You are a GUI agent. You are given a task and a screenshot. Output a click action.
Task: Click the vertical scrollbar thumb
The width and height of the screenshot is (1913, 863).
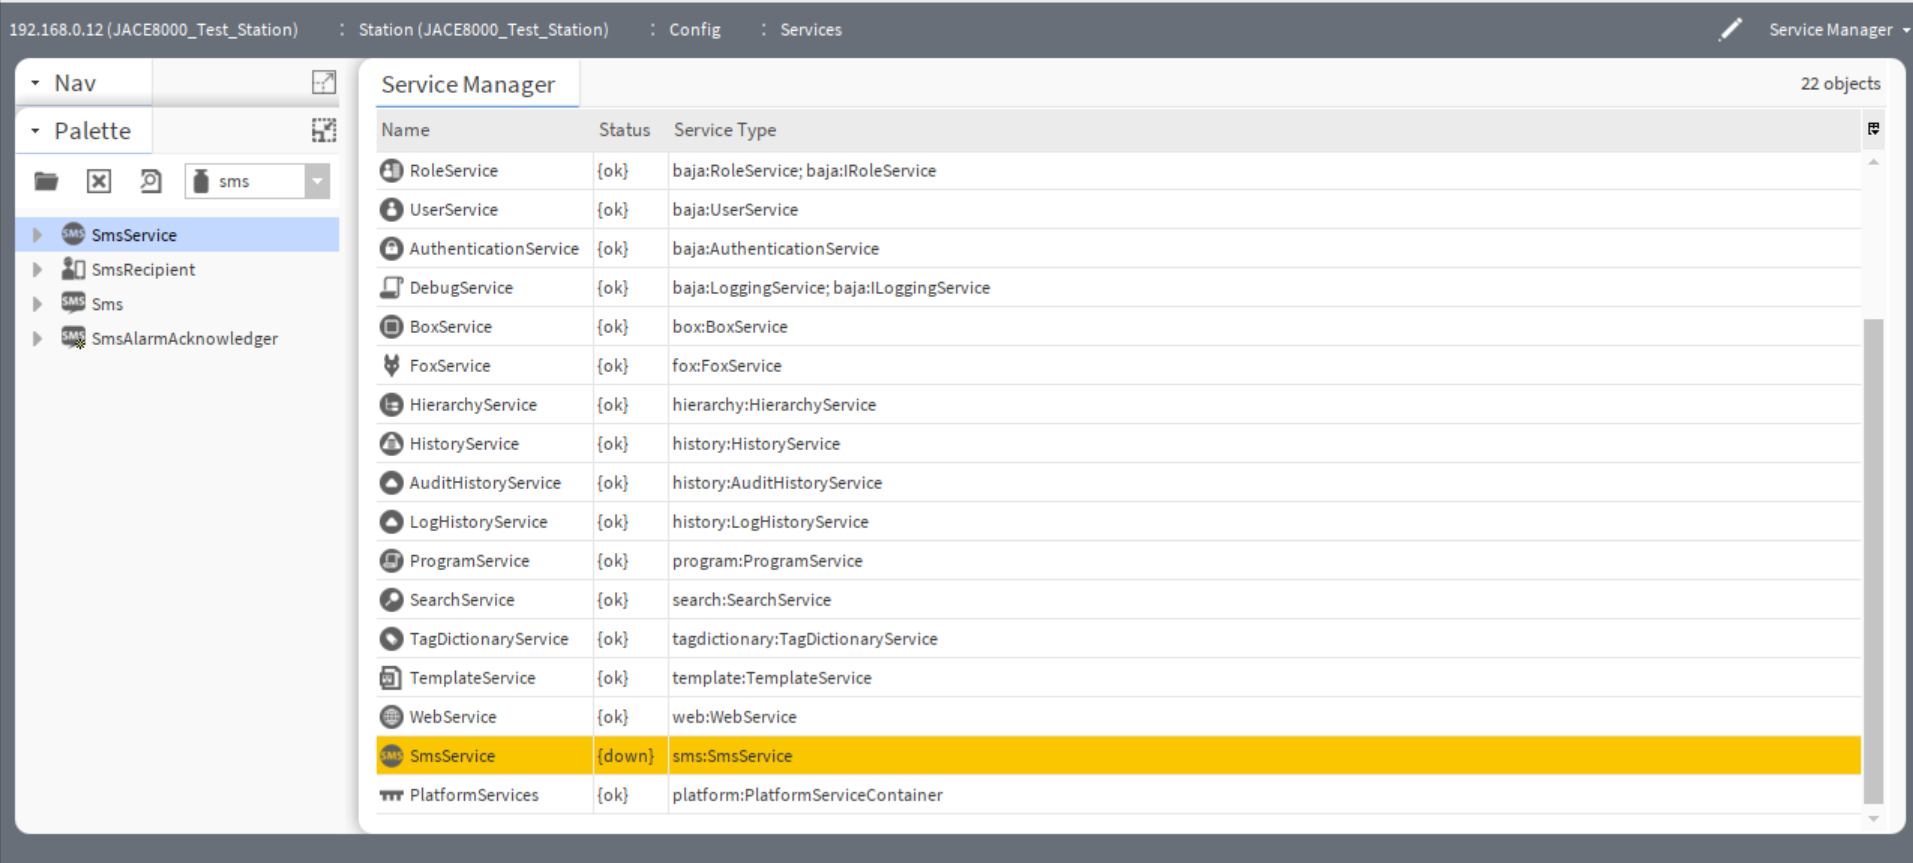[x=1873, y=560]
